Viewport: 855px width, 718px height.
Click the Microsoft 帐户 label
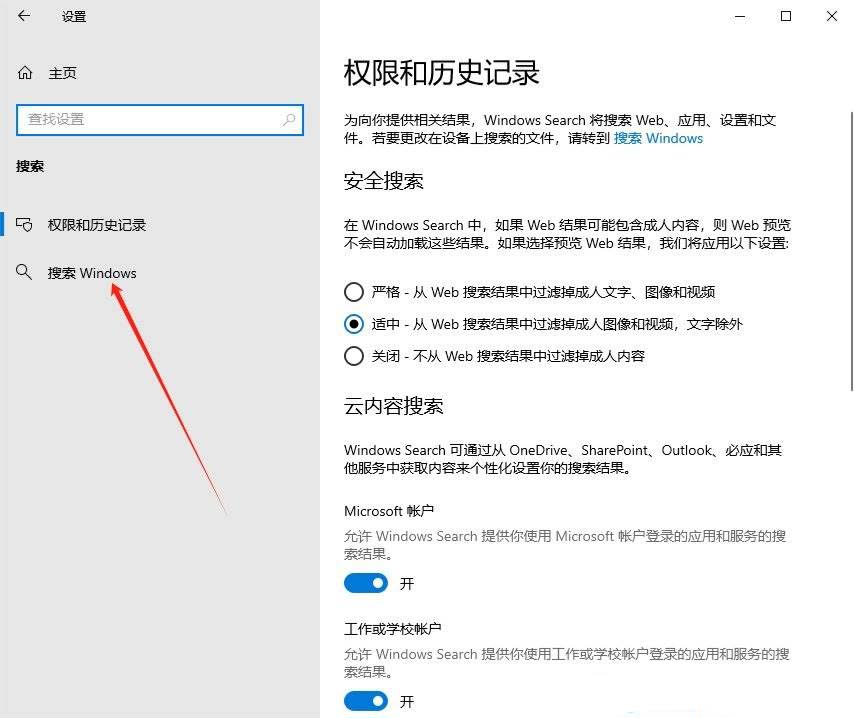(x=389, y=511)
